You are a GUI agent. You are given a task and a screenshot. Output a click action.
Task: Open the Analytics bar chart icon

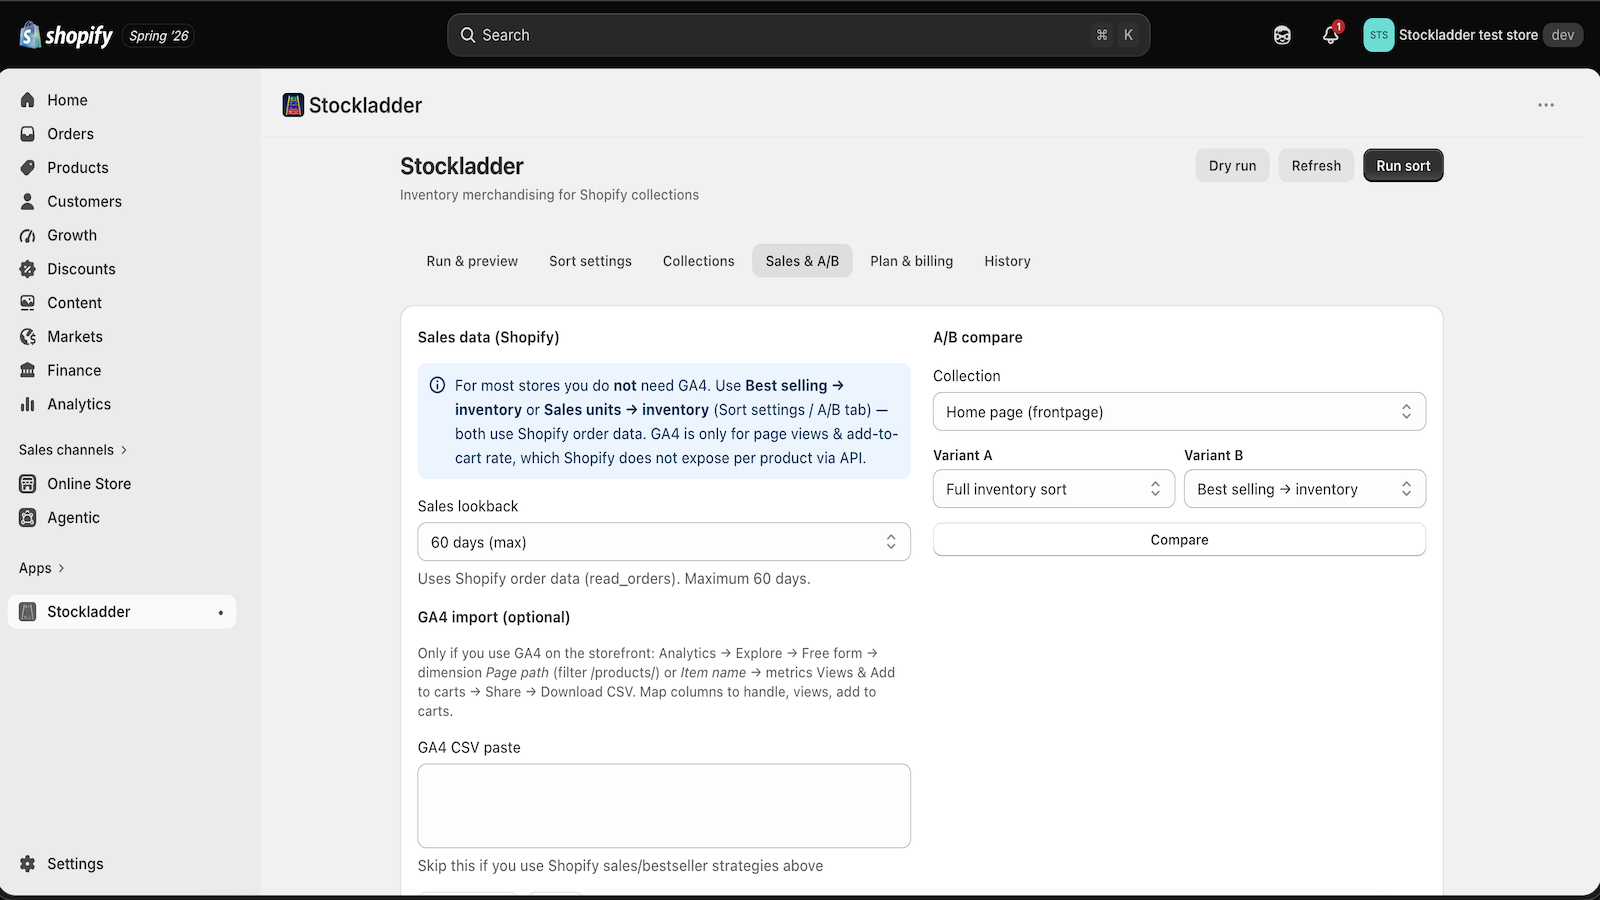[28, 404]
